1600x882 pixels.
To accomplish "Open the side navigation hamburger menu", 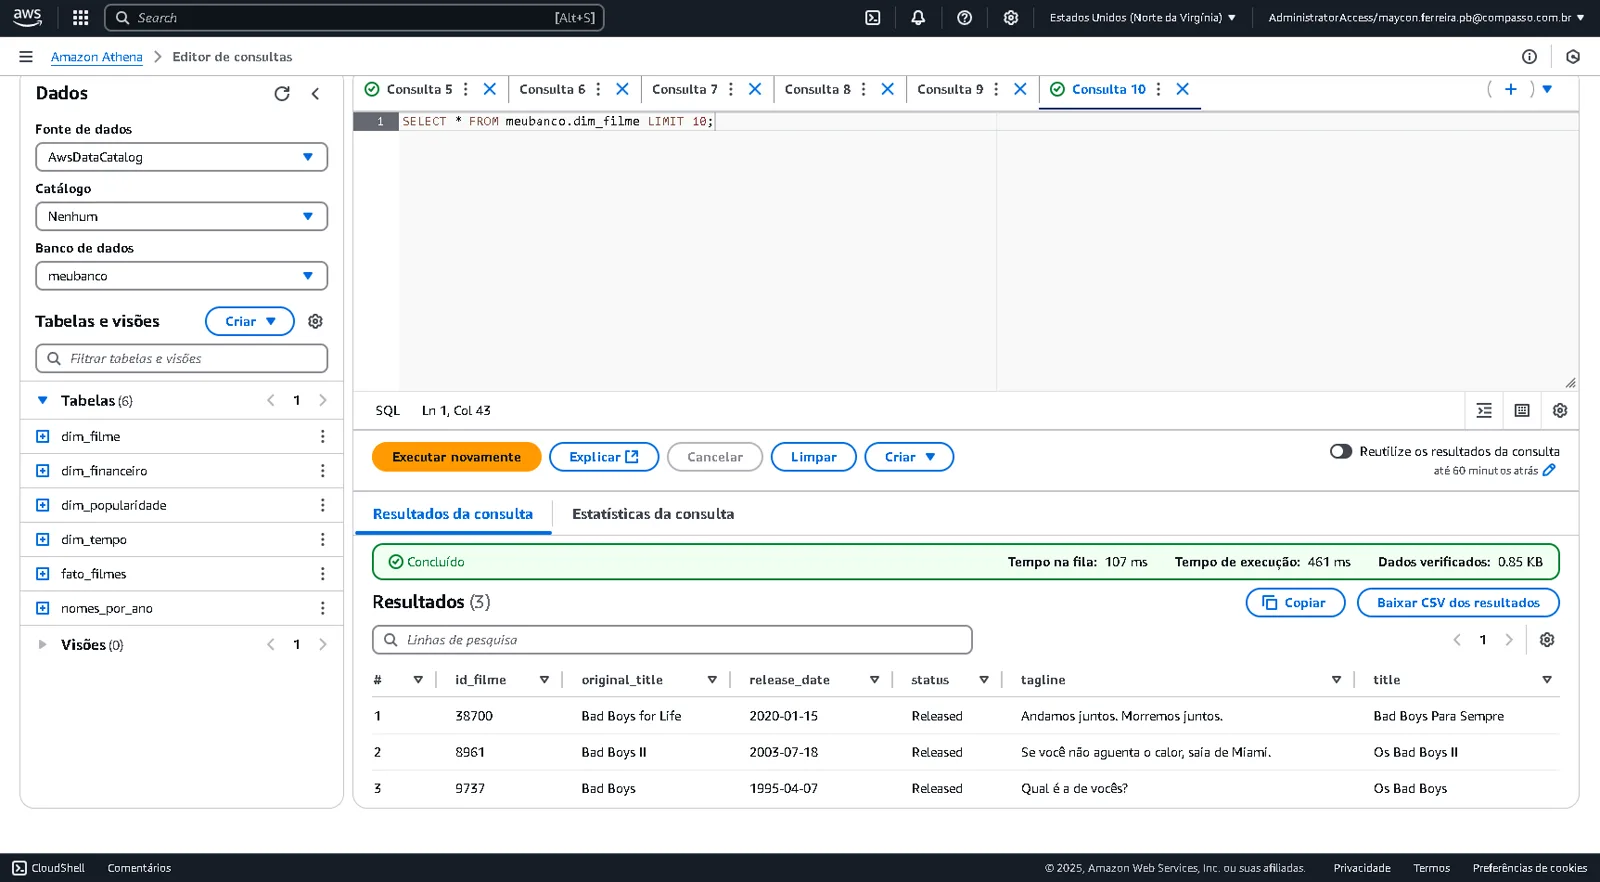I will (26, 57).
